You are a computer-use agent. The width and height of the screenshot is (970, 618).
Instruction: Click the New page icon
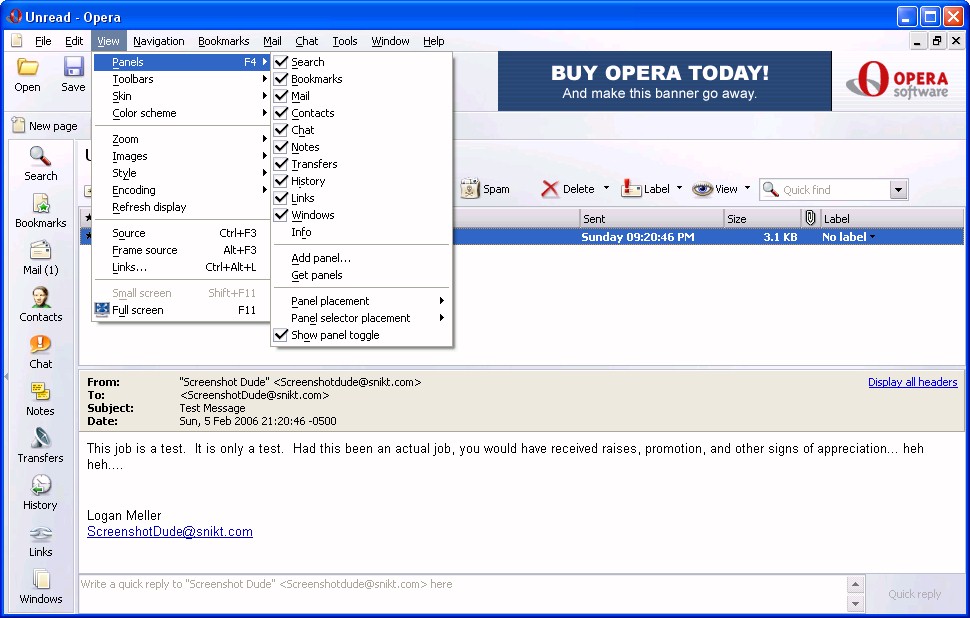(18, 125)
